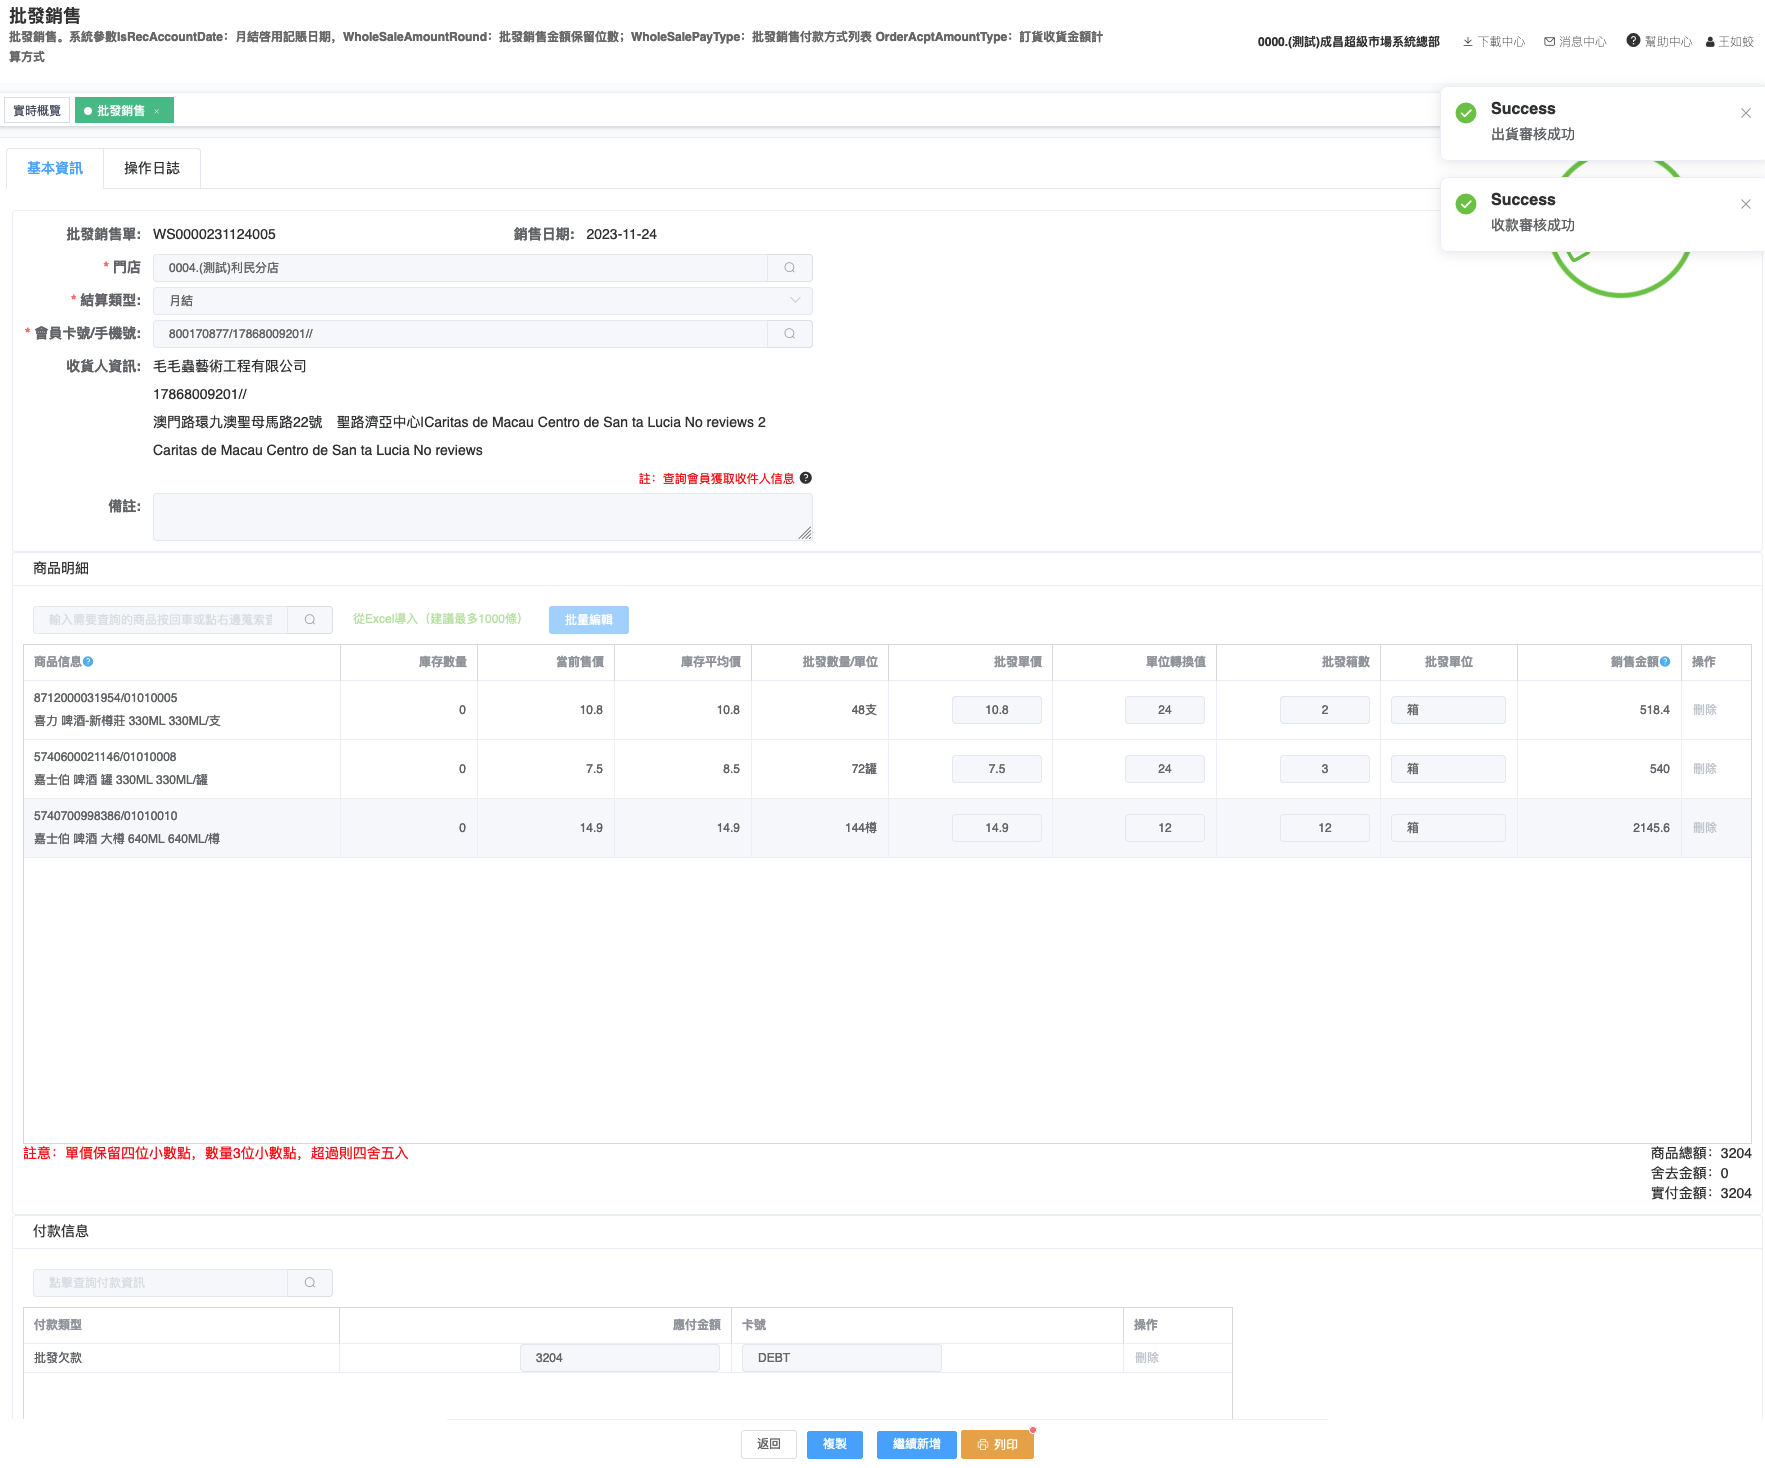Click the member card number search icon
The image size is (1765, 1468).
(x=789, y=334)
